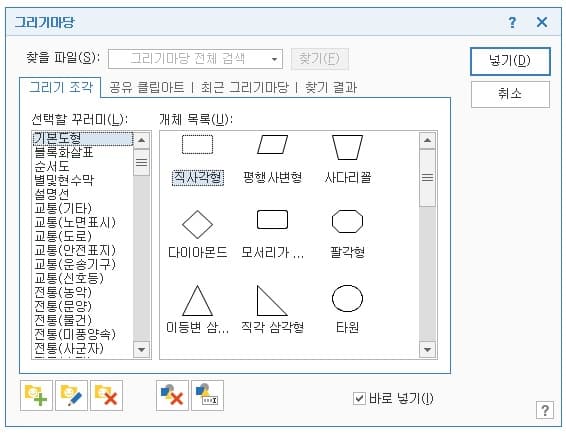Click the rename object icon
This screenshot has height=434, width=566.
point(208,395)
